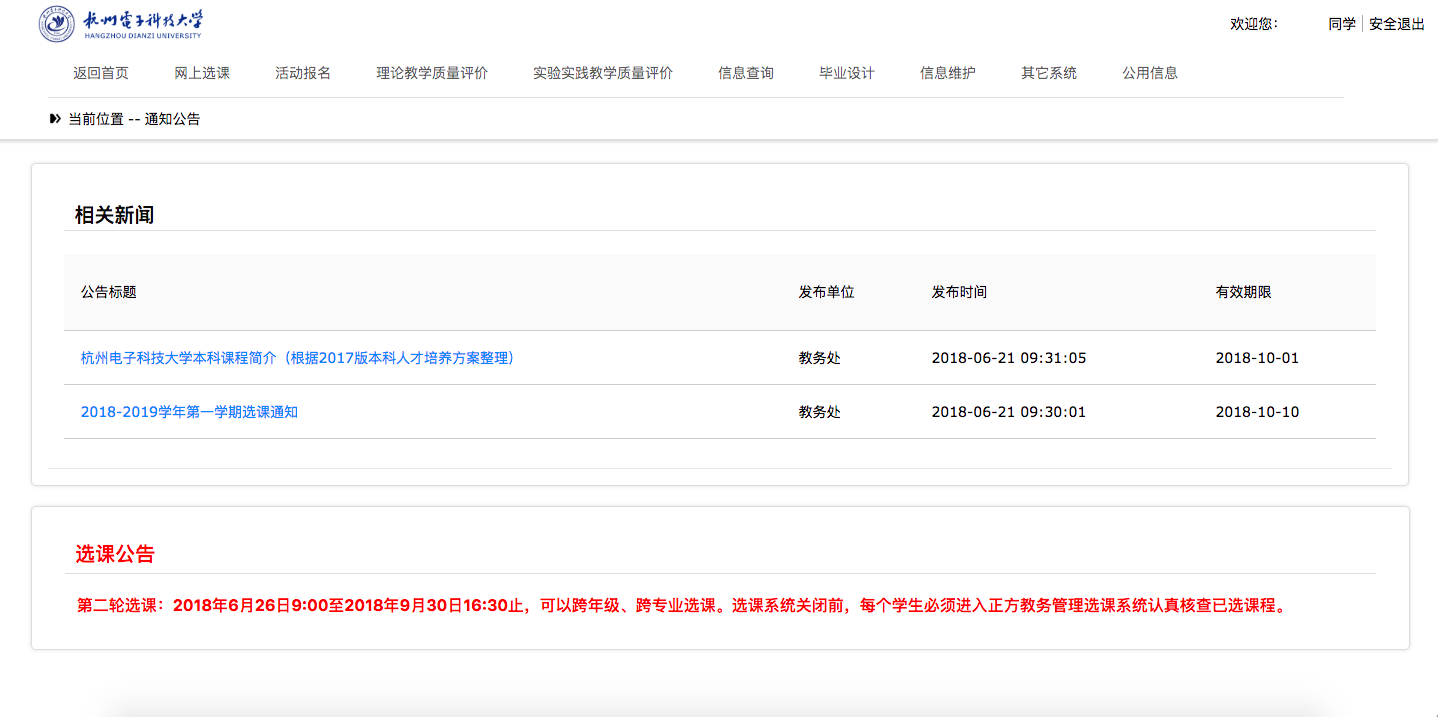
Task: Open the 杭州电子科技大学本科课程简介 announcement link
Action: point(298,358)
